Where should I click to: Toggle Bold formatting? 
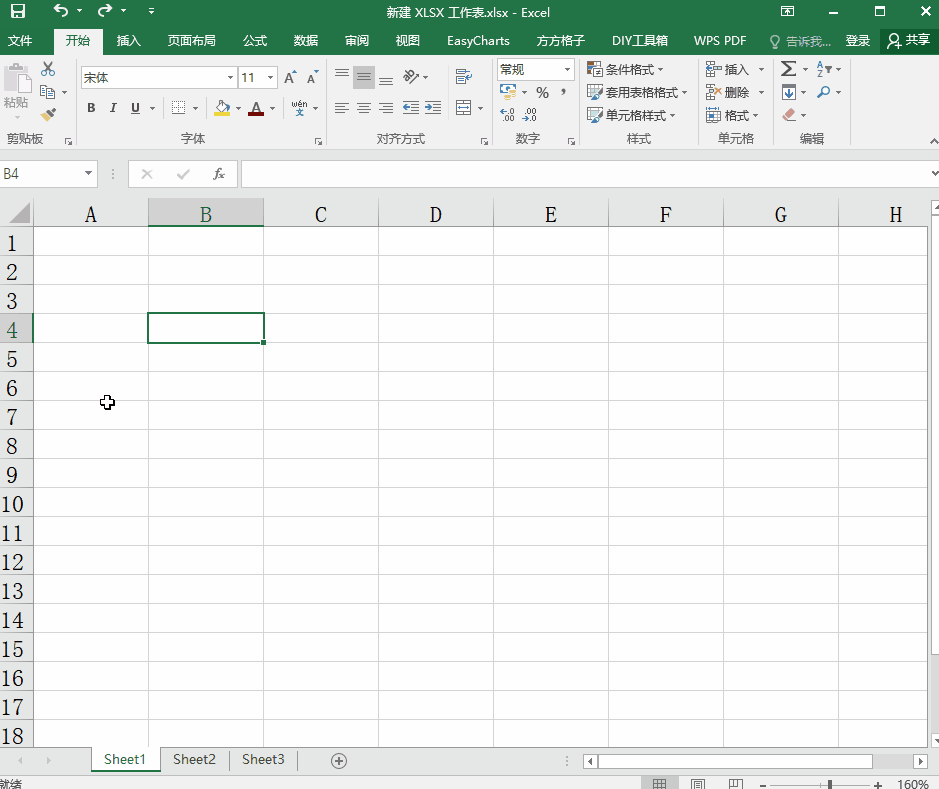91,108
